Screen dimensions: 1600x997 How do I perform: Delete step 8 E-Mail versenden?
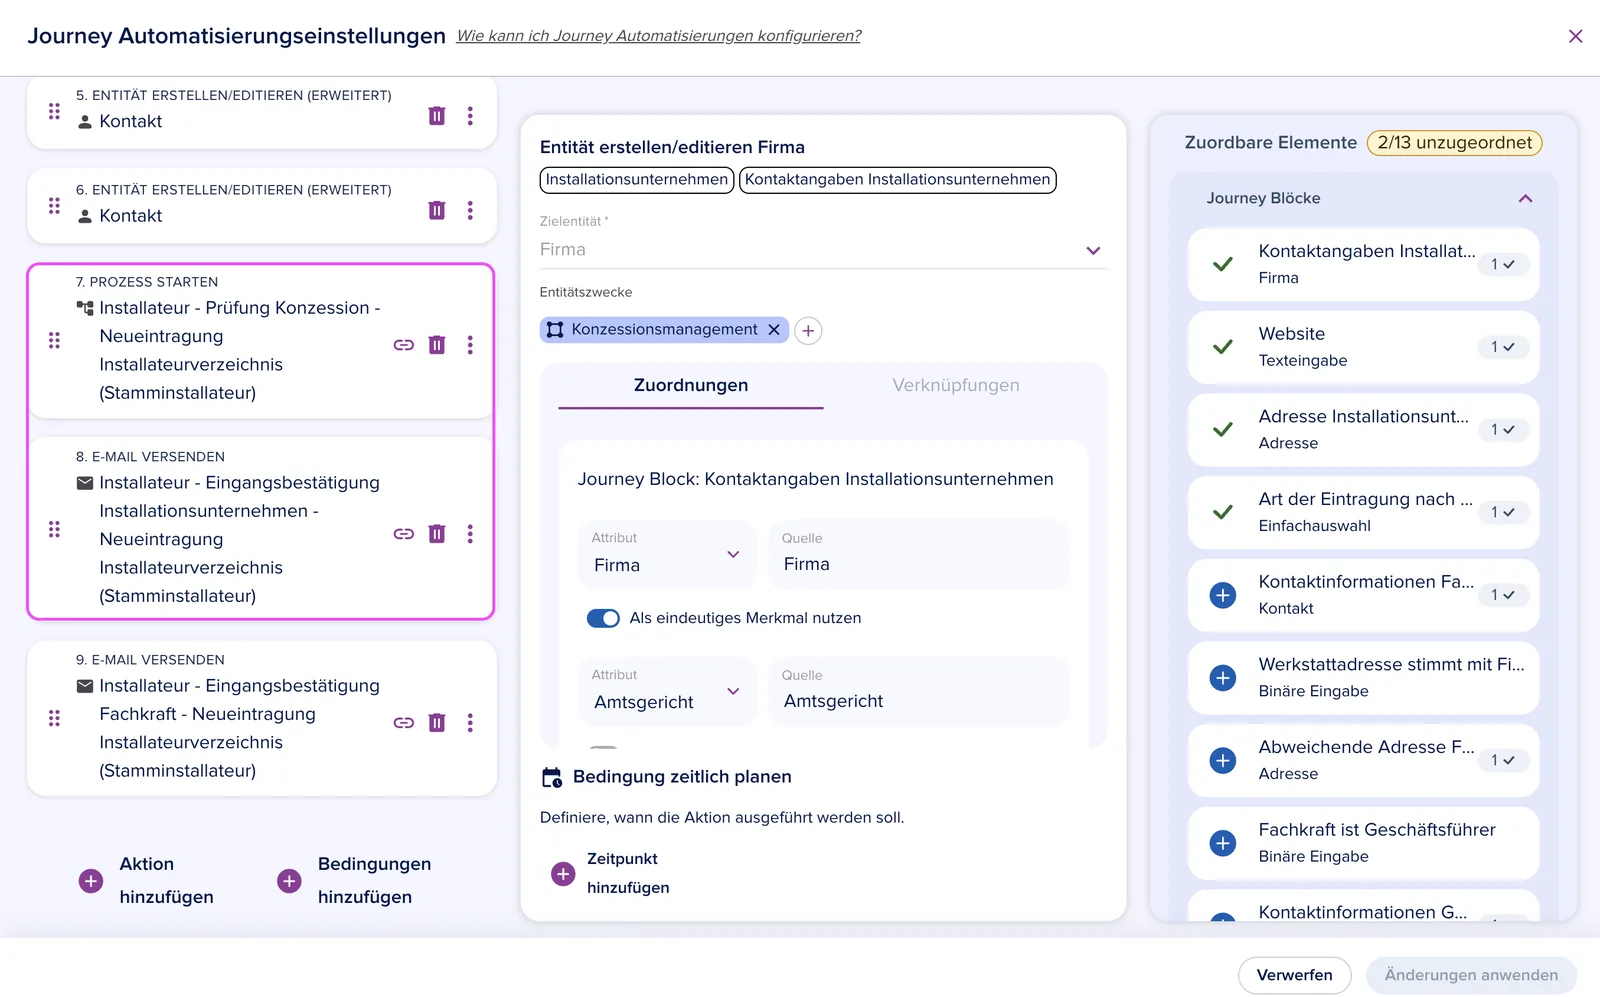click(x=437, y=534)
